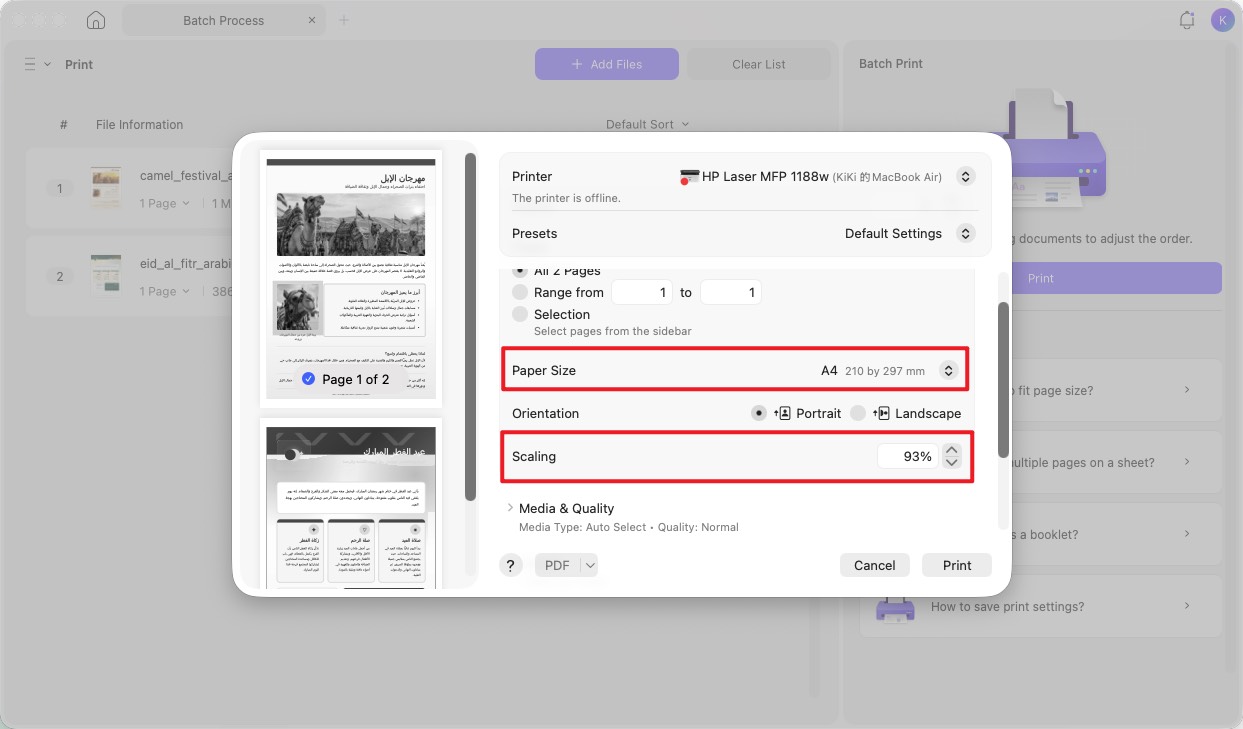The width and height of the screenshot is (1243, 729).
Task: Choose Portrait orientation radio button
Action: [x=759, y=413]
